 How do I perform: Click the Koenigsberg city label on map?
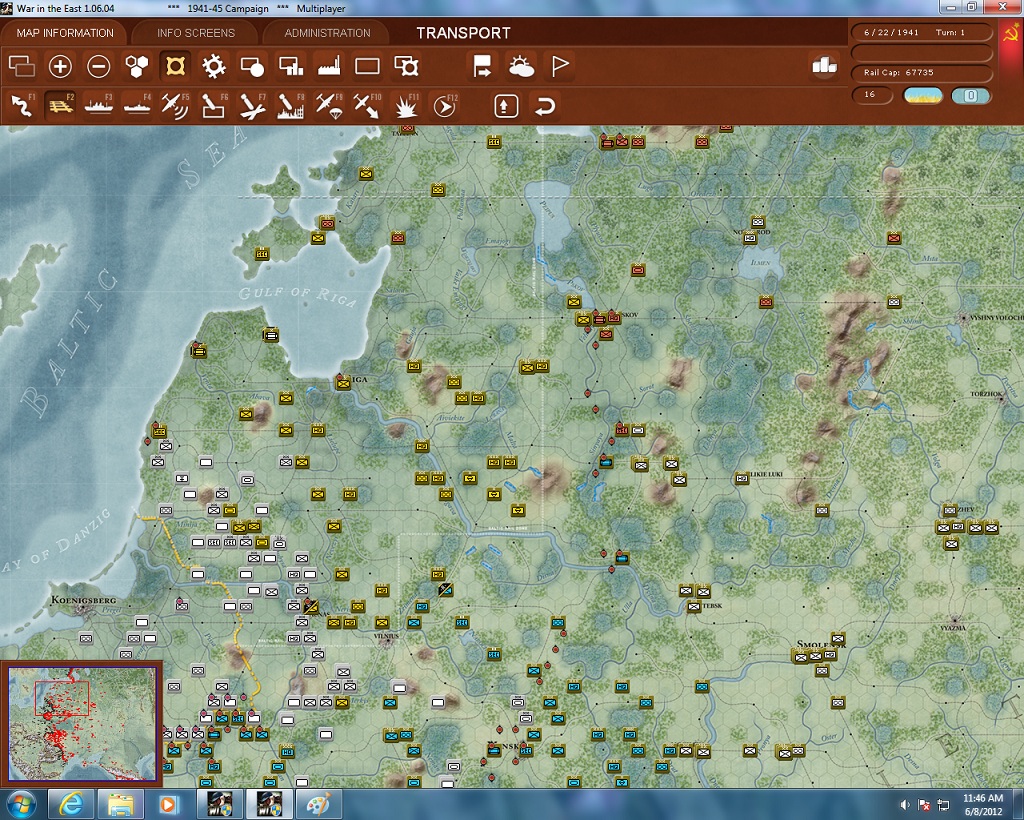tap(84, 599)
